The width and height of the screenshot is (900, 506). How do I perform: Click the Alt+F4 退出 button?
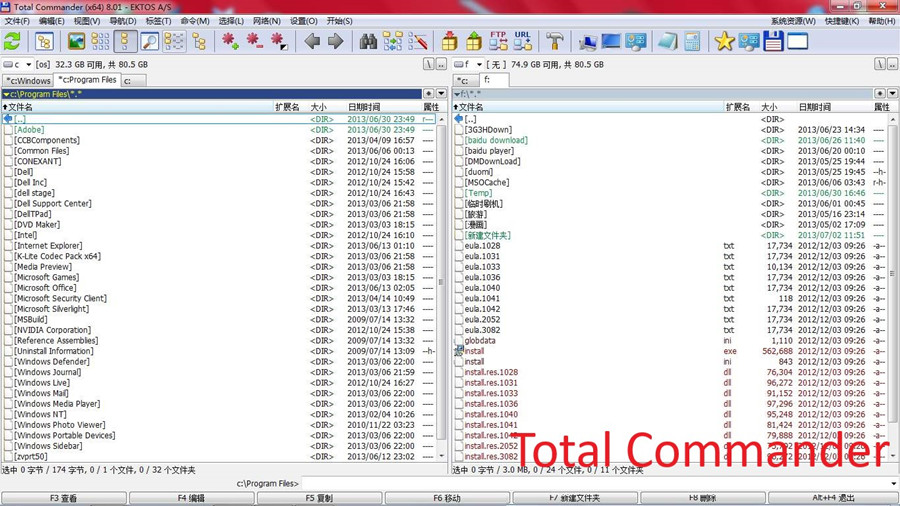[833, 498]
